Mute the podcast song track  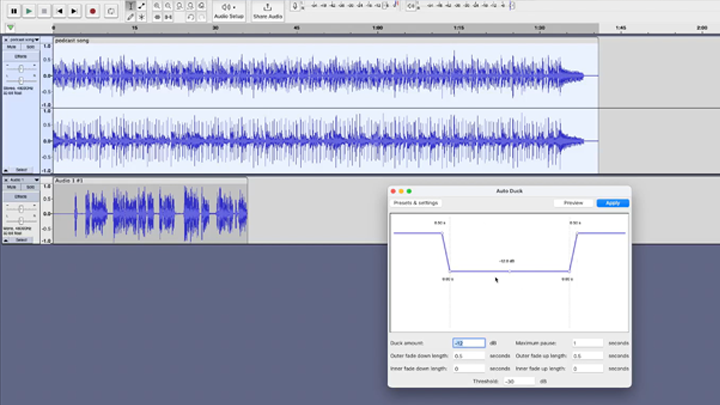12,47
